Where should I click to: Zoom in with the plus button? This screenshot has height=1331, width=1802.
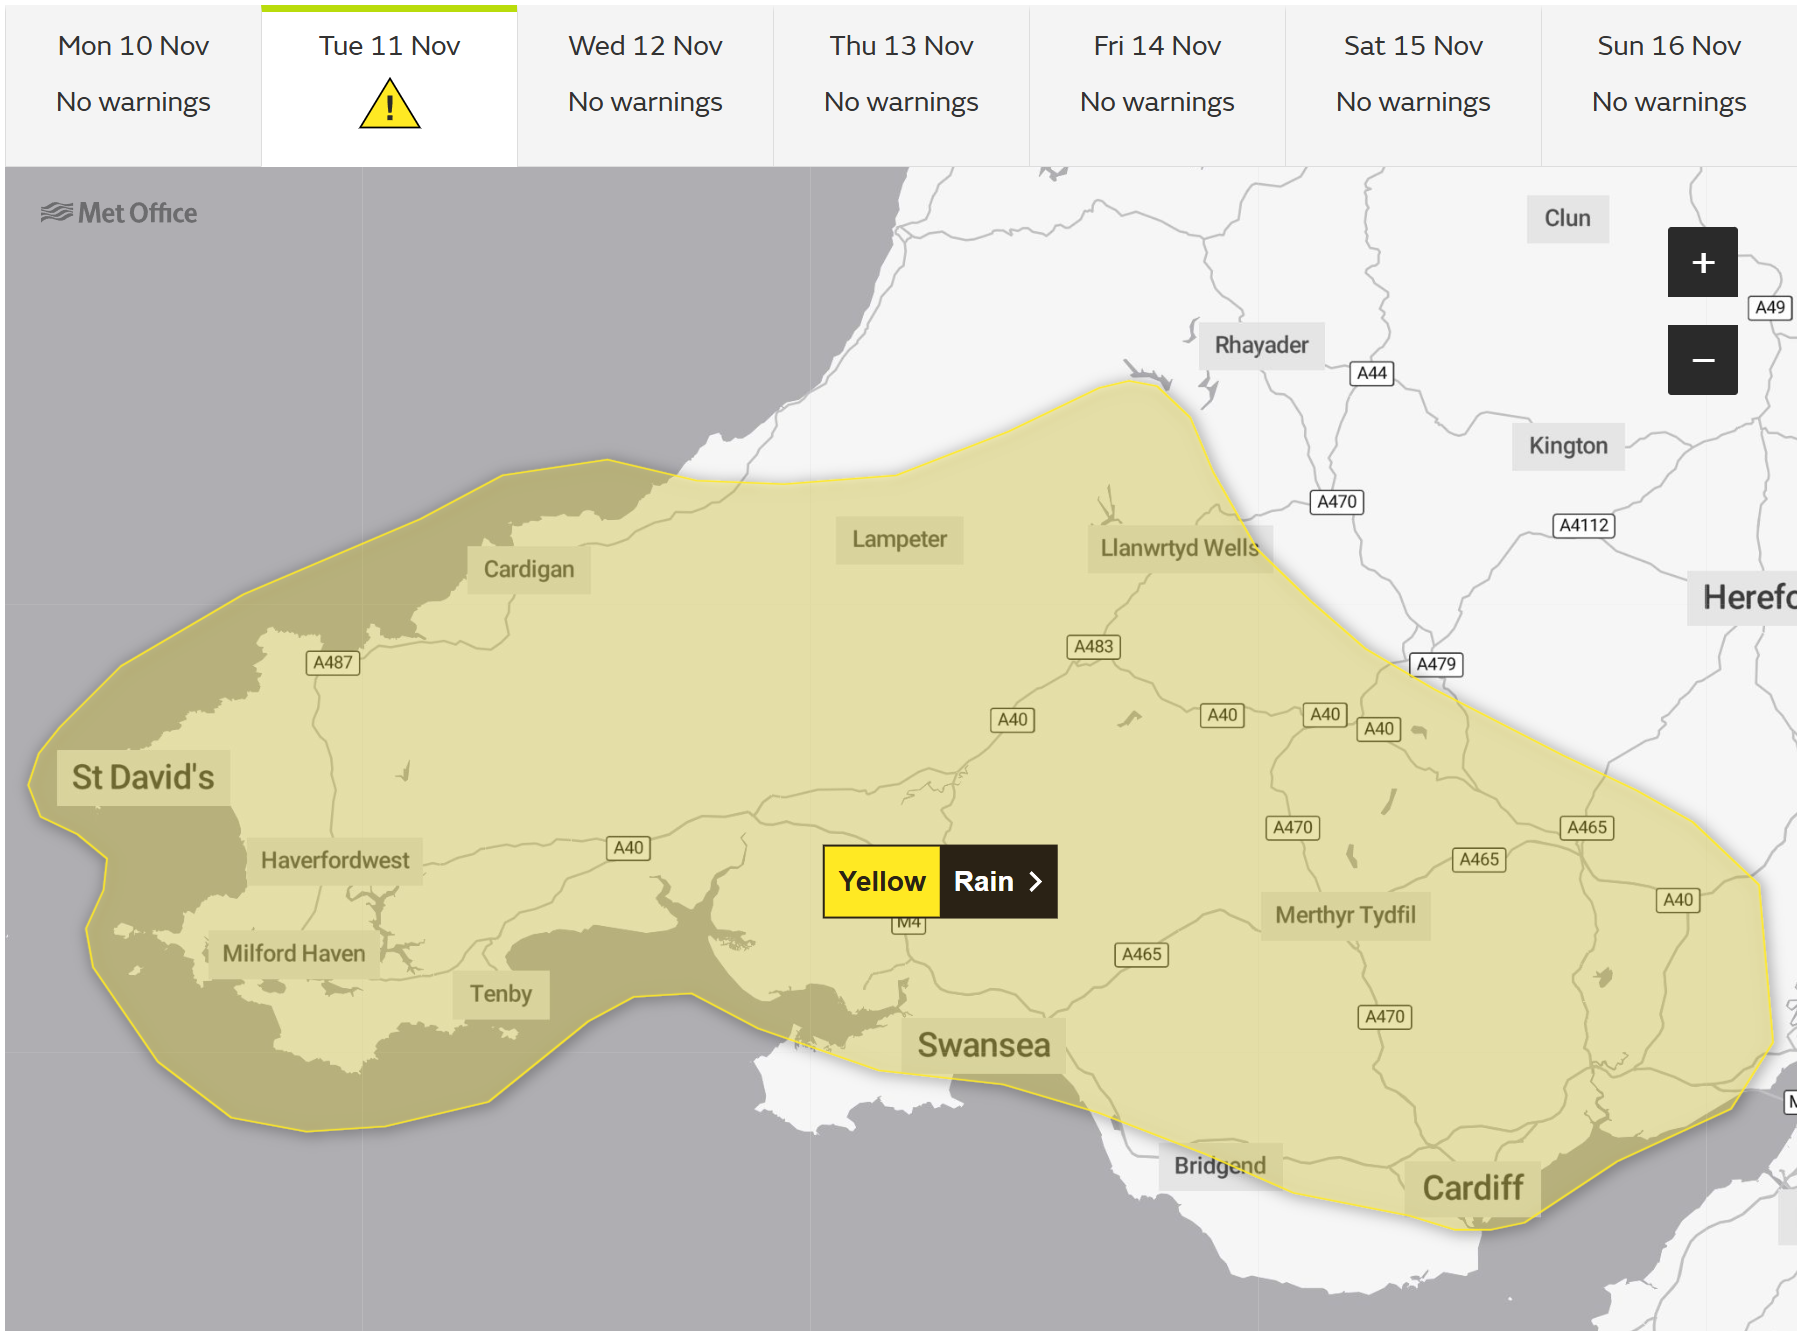(x=1702, y=262)
